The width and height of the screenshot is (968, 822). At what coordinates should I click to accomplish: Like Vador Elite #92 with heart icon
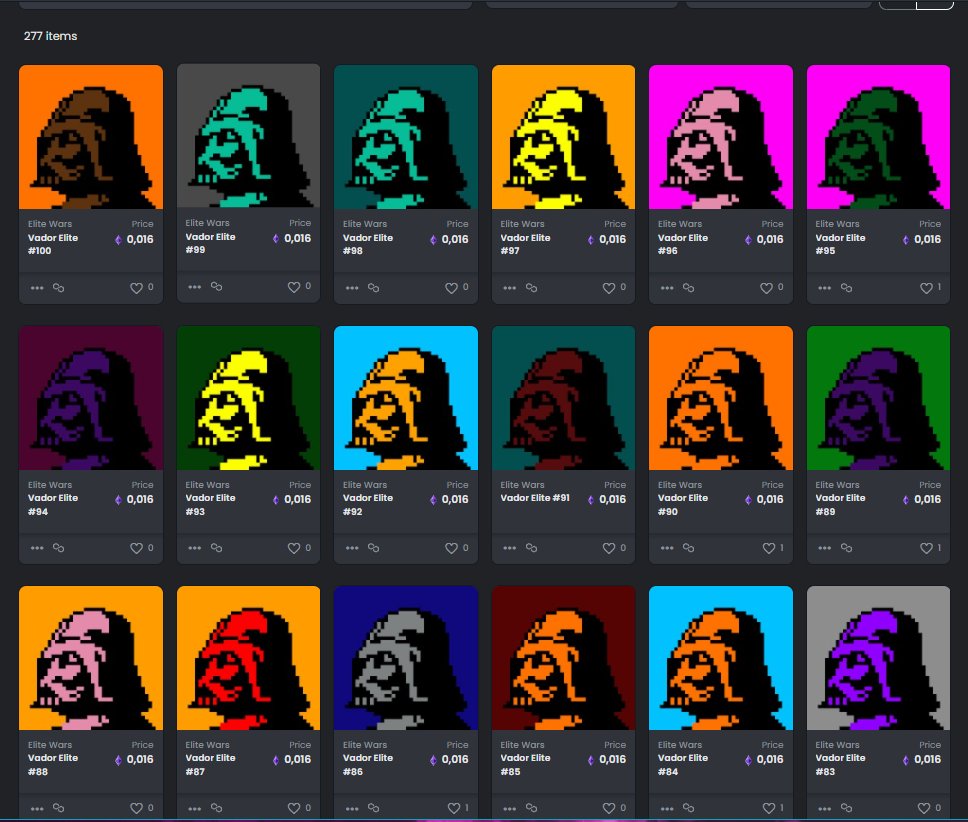click(451, 548)
